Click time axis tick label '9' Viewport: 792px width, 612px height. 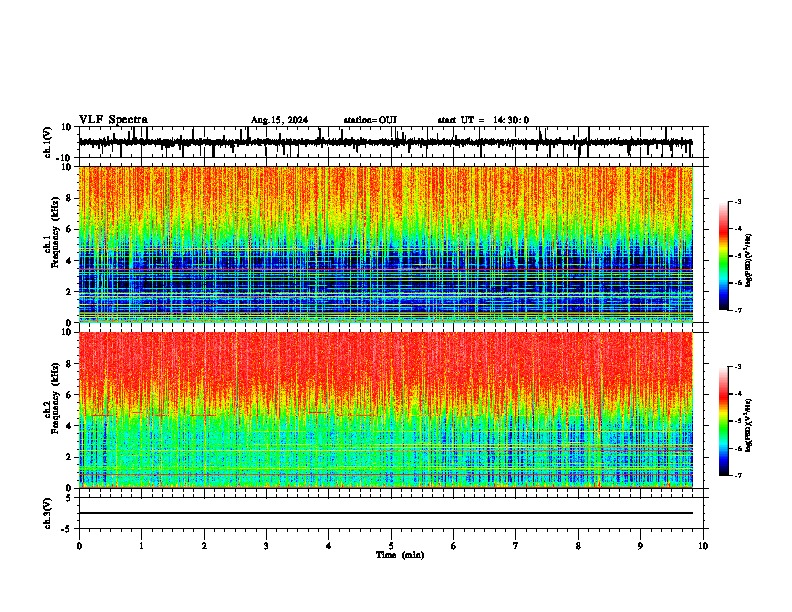pyautogui.click(x=640, y=546)
